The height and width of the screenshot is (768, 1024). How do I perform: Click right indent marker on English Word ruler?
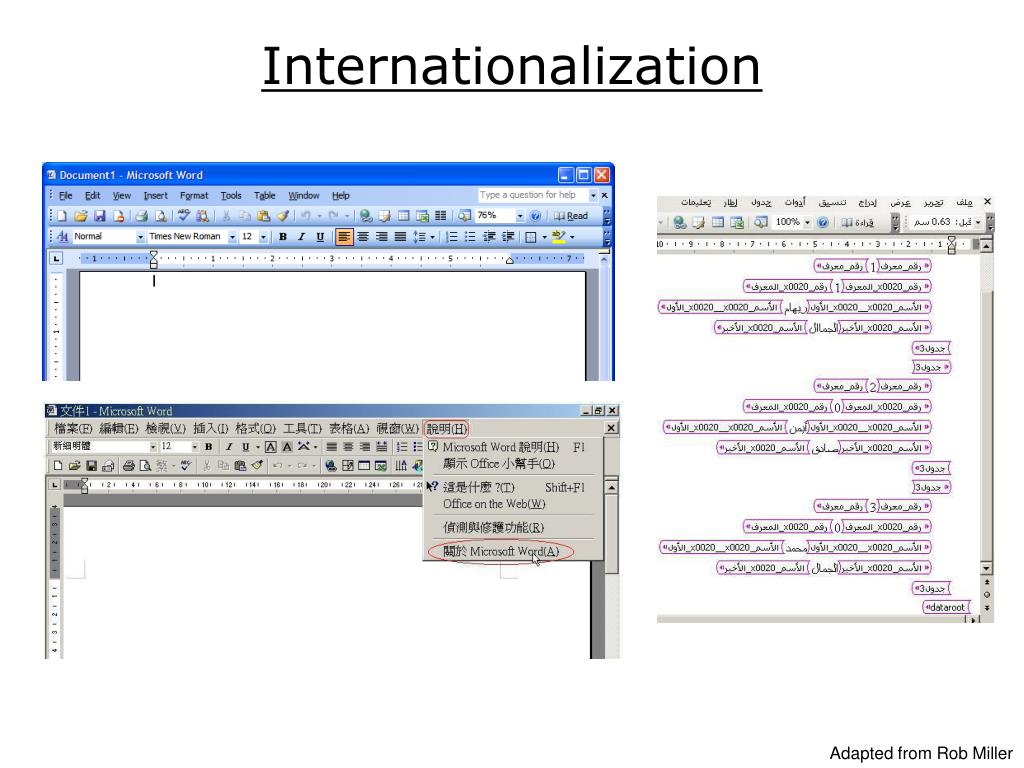pos(509,261)
